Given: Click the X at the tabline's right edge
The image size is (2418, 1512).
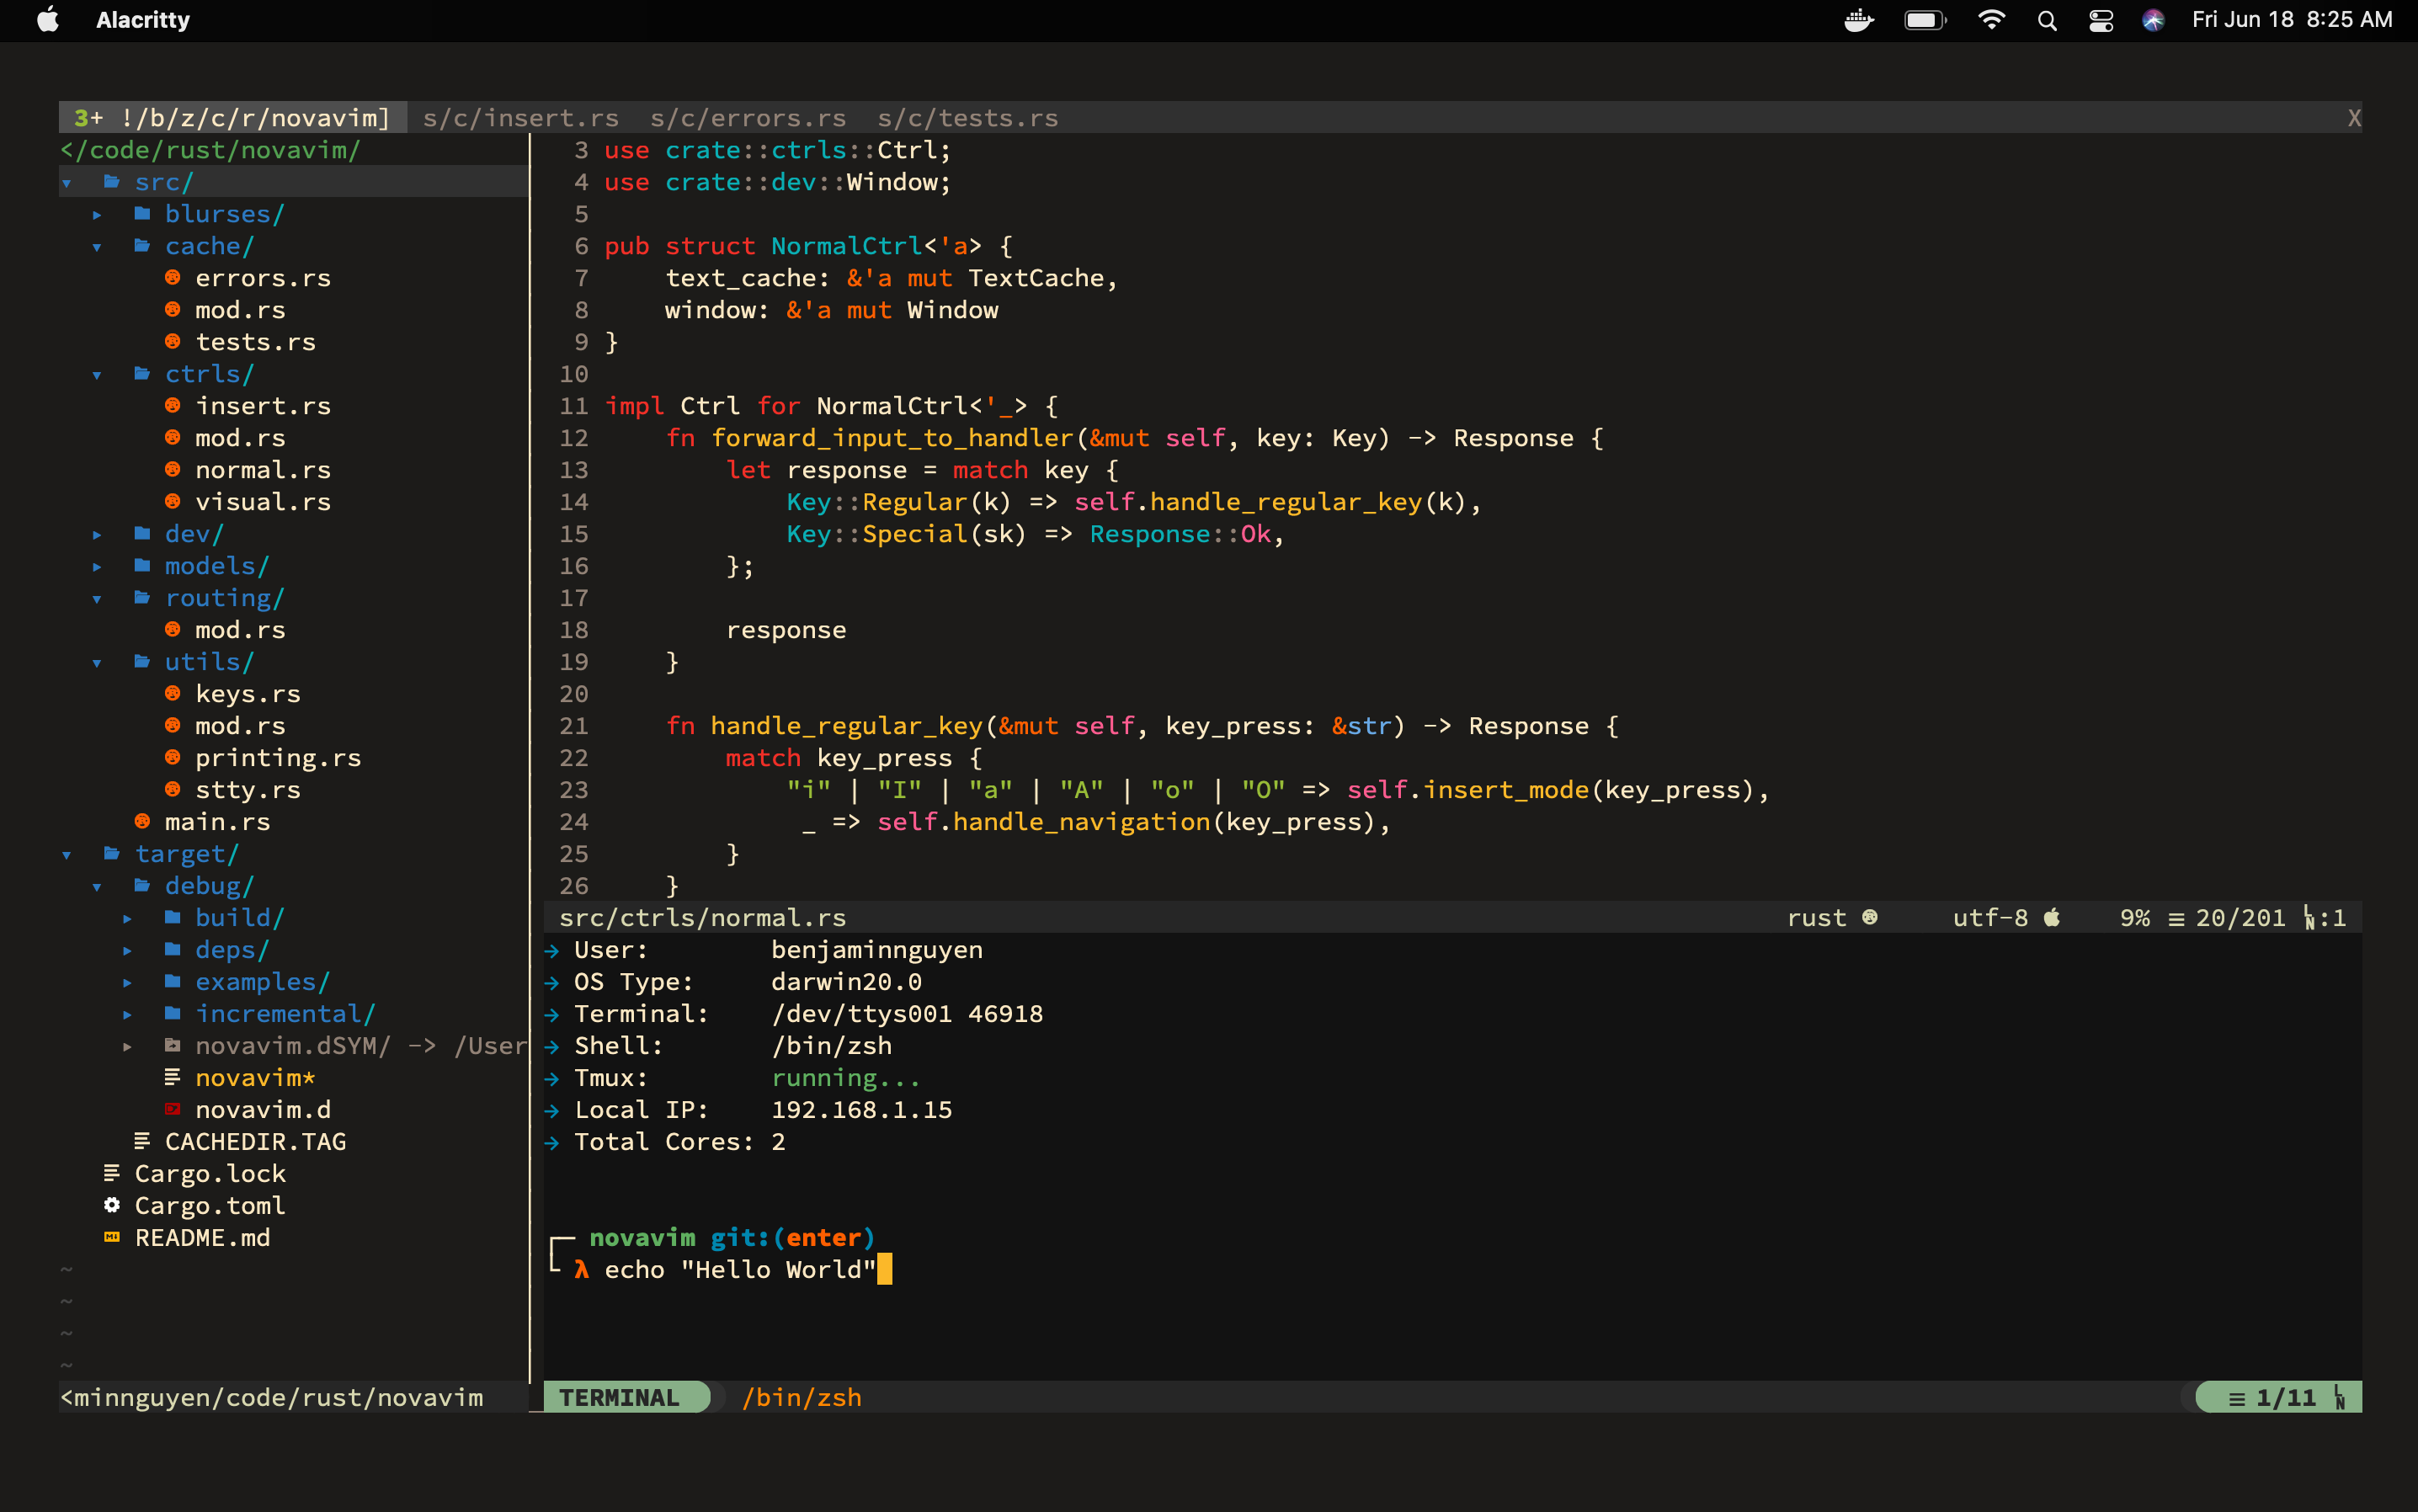Looking at the screenshot, I should click(x=2353, y=117).
